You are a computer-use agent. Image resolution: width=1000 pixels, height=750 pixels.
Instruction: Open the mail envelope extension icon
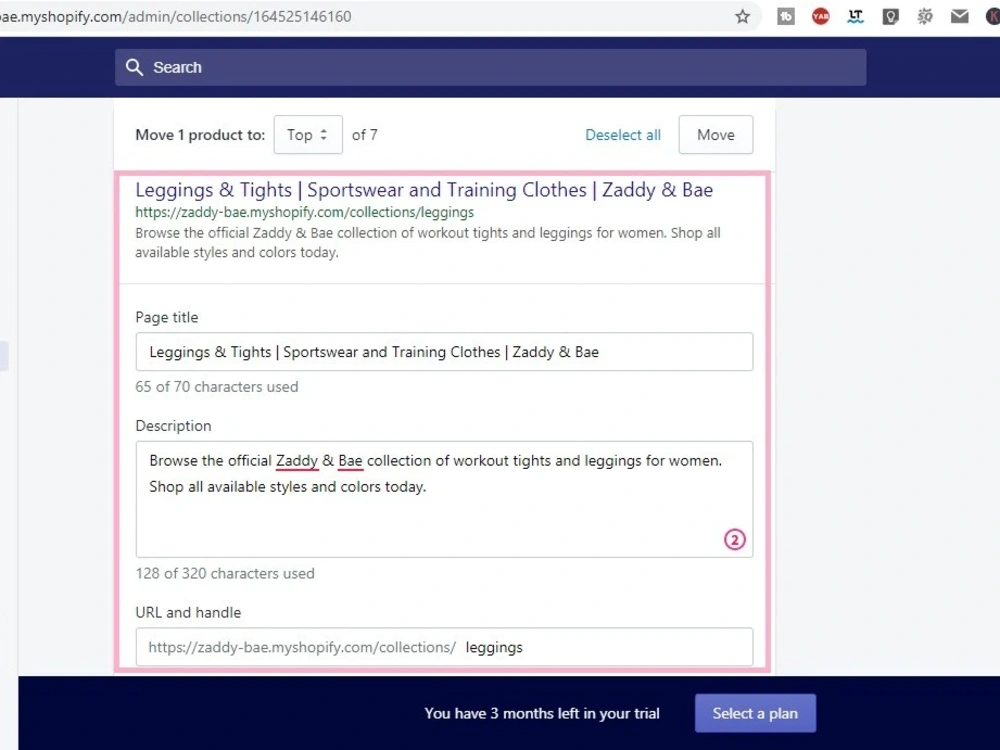click(x=959, y=17)
